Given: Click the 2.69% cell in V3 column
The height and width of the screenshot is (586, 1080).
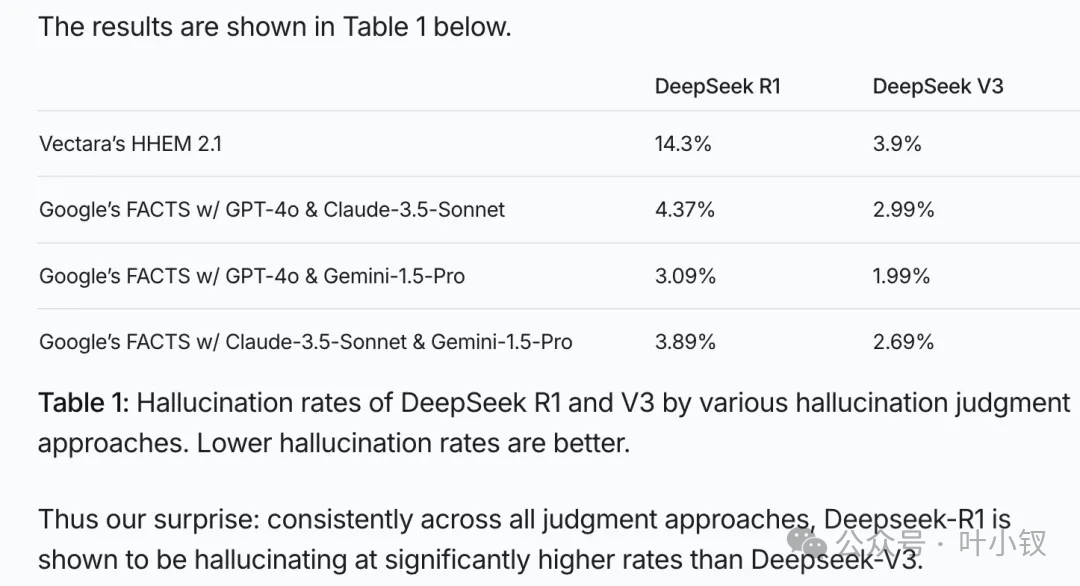Looking at the screenshot, I should (x=903, y=342).
